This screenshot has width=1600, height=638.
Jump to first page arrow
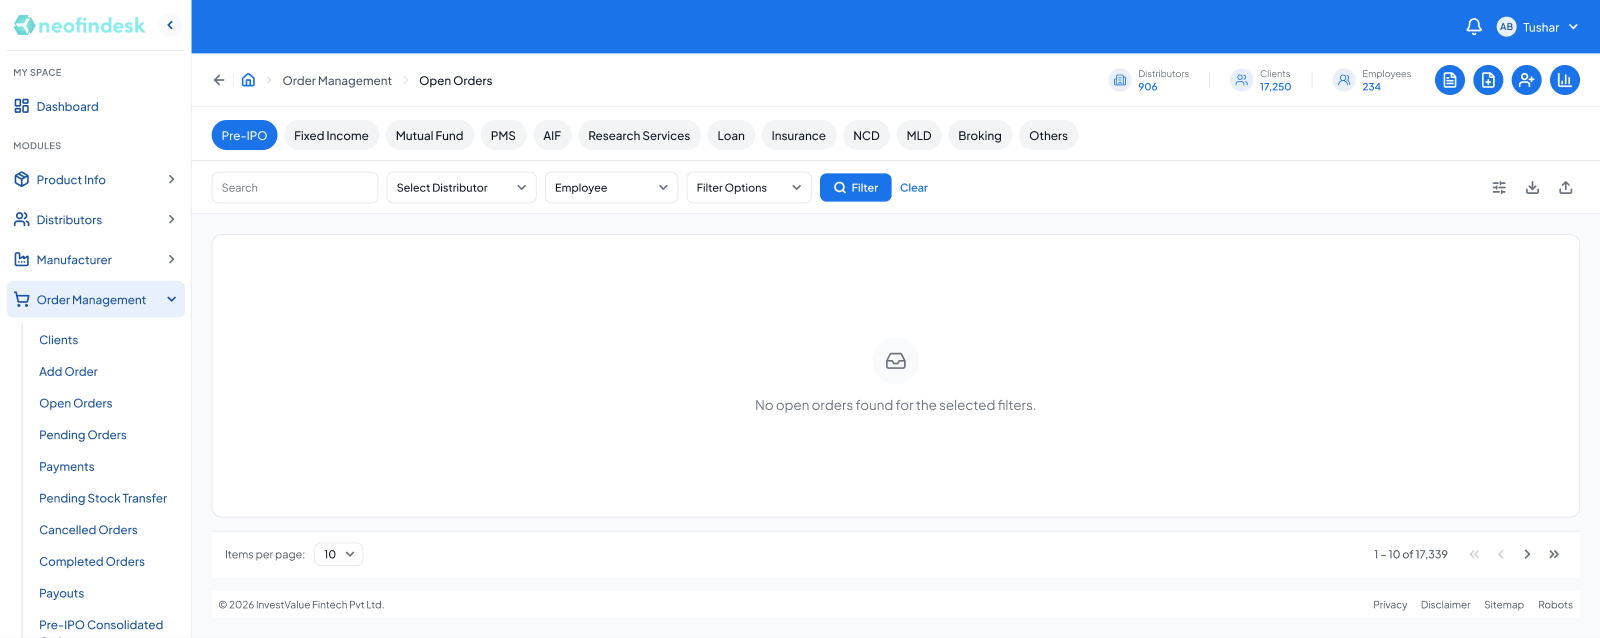tap(1474, 554)
